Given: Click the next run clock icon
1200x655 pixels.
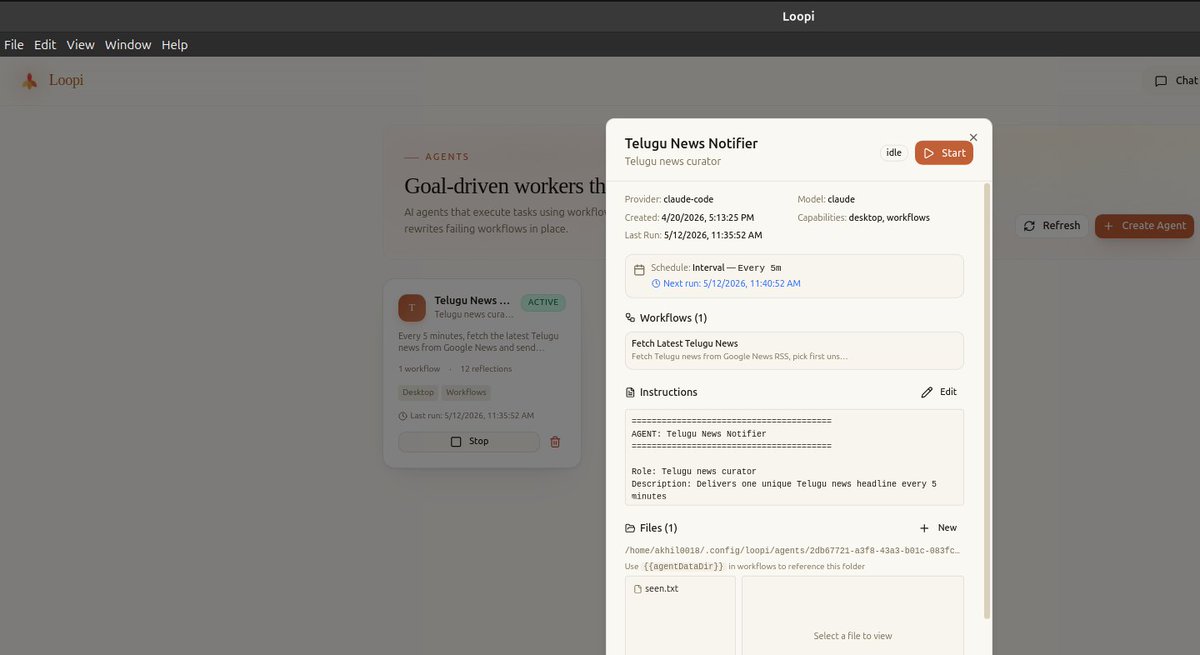Looking at the screenshot, I should click(656, 284).
